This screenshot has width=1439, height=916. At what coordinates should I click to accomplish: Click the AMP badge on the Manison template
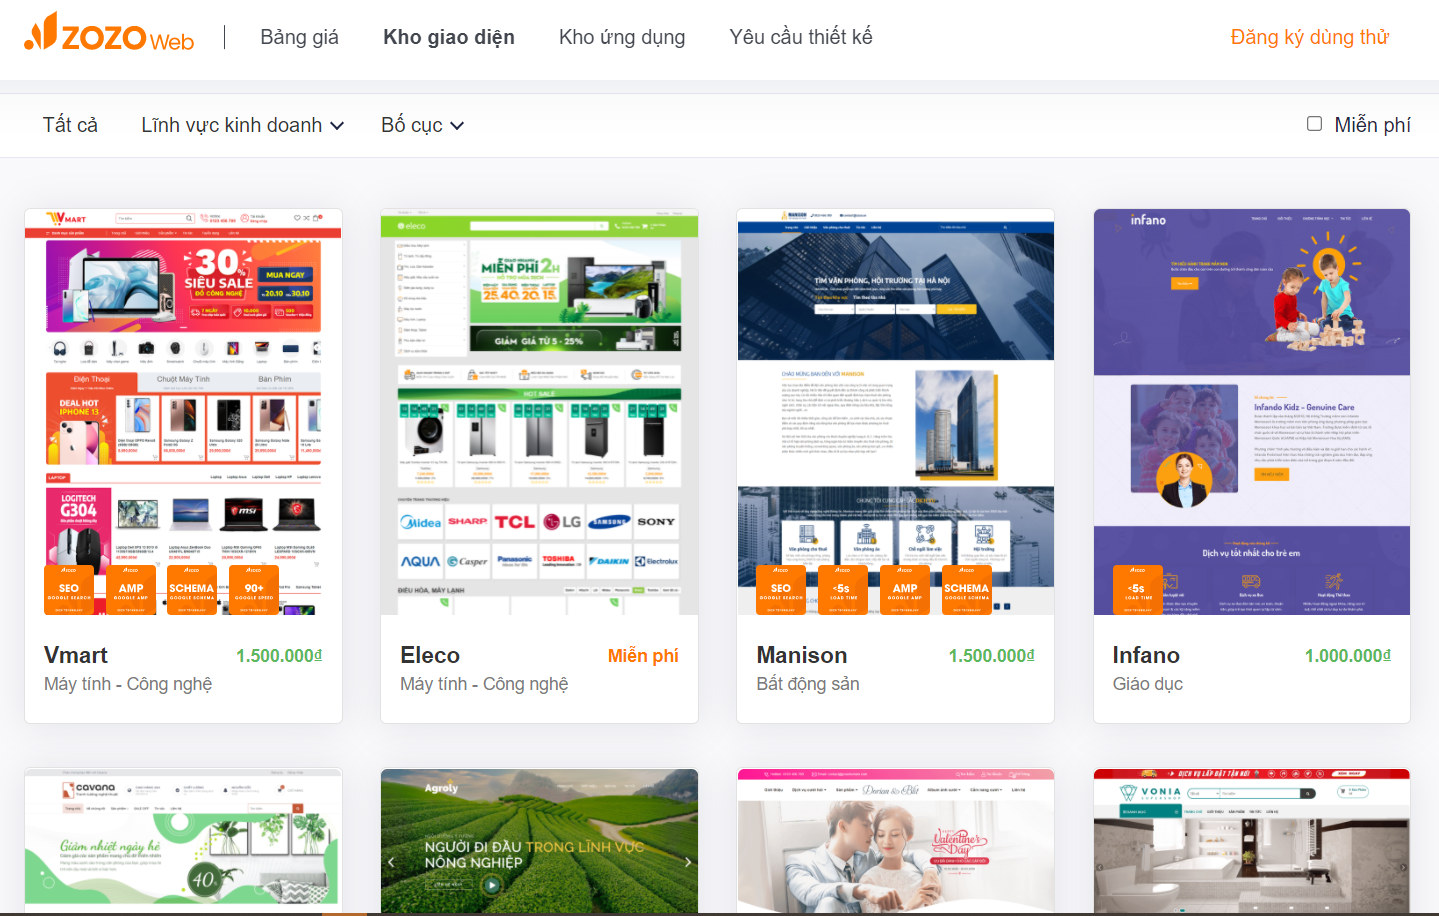[905, 590]
